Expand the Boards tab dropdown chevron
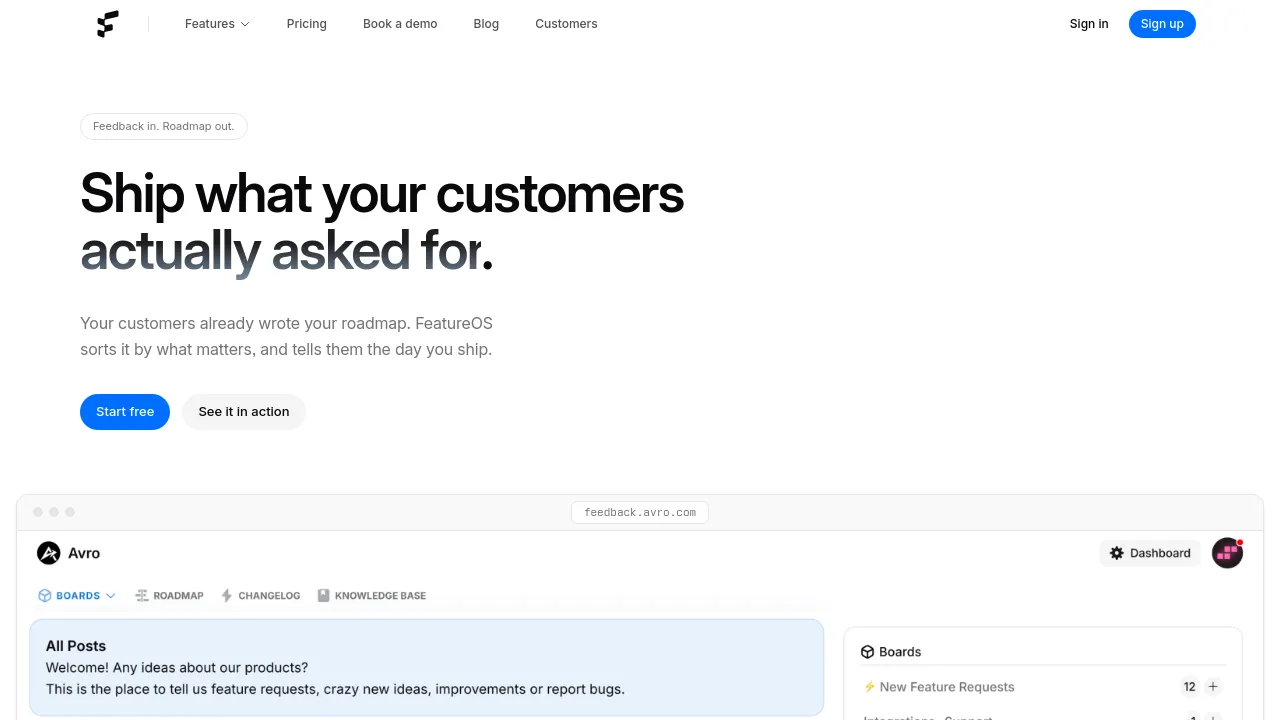The height and width of the screenshot is (720, 1280). tap(111, 596)
